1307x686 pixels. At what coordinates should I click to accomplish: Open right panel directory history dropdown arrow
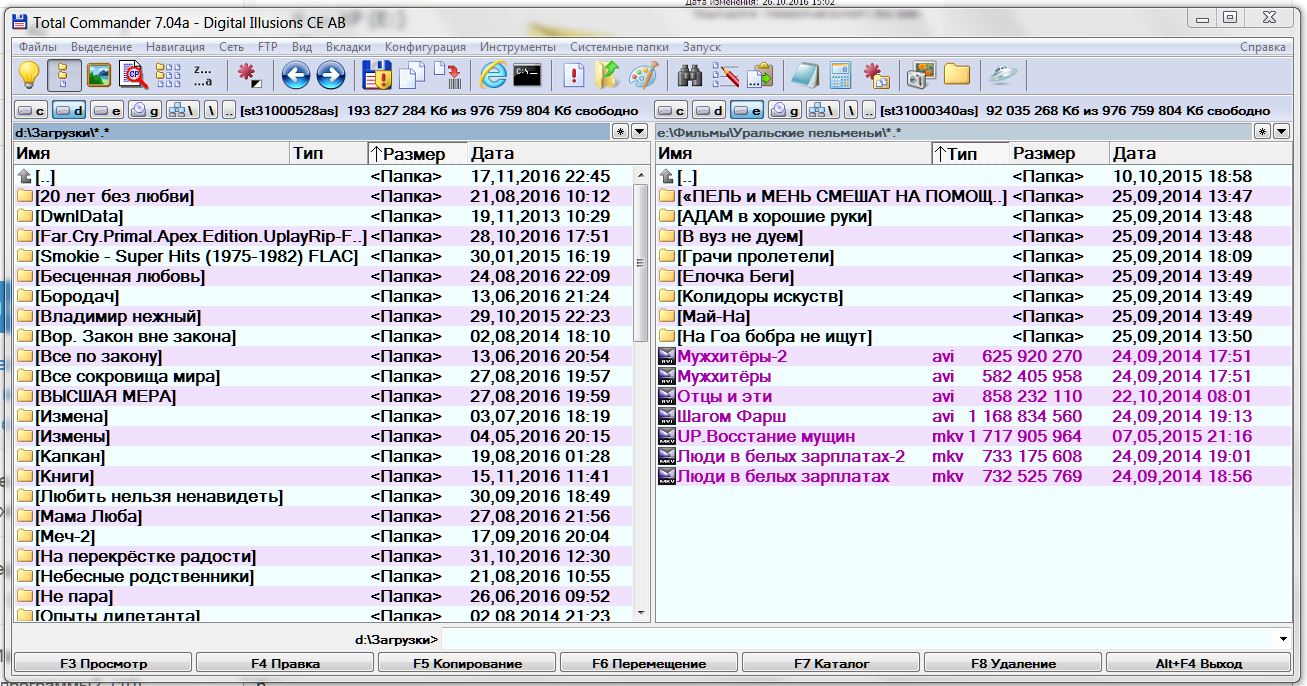pos(1280,132)
